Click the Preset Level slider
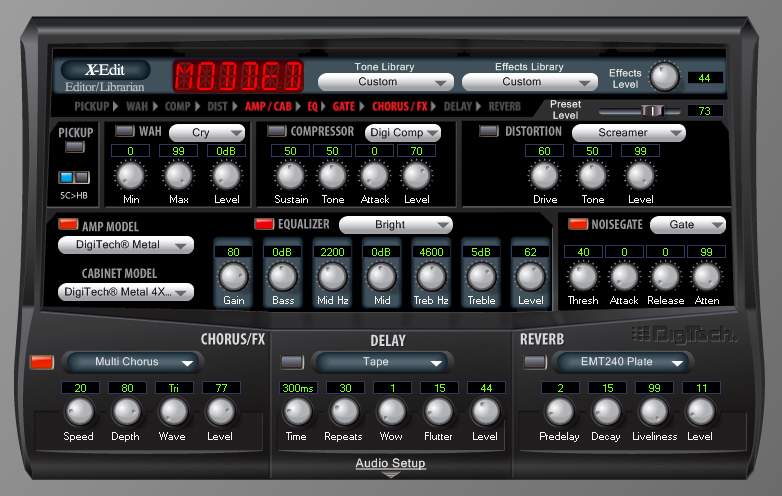Viewport: 782px width, 496px height. coord(639,111)
